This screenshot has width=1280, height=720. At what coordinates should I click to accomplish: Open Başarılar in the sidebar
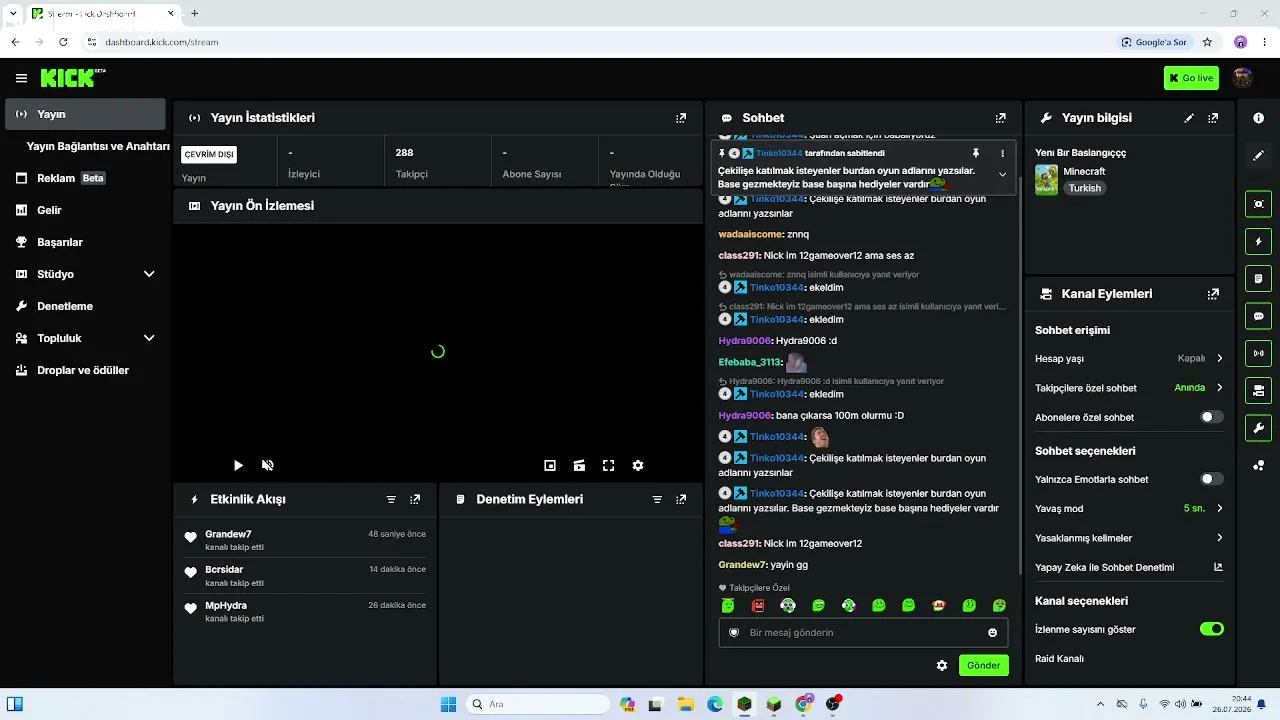point(85,242)
